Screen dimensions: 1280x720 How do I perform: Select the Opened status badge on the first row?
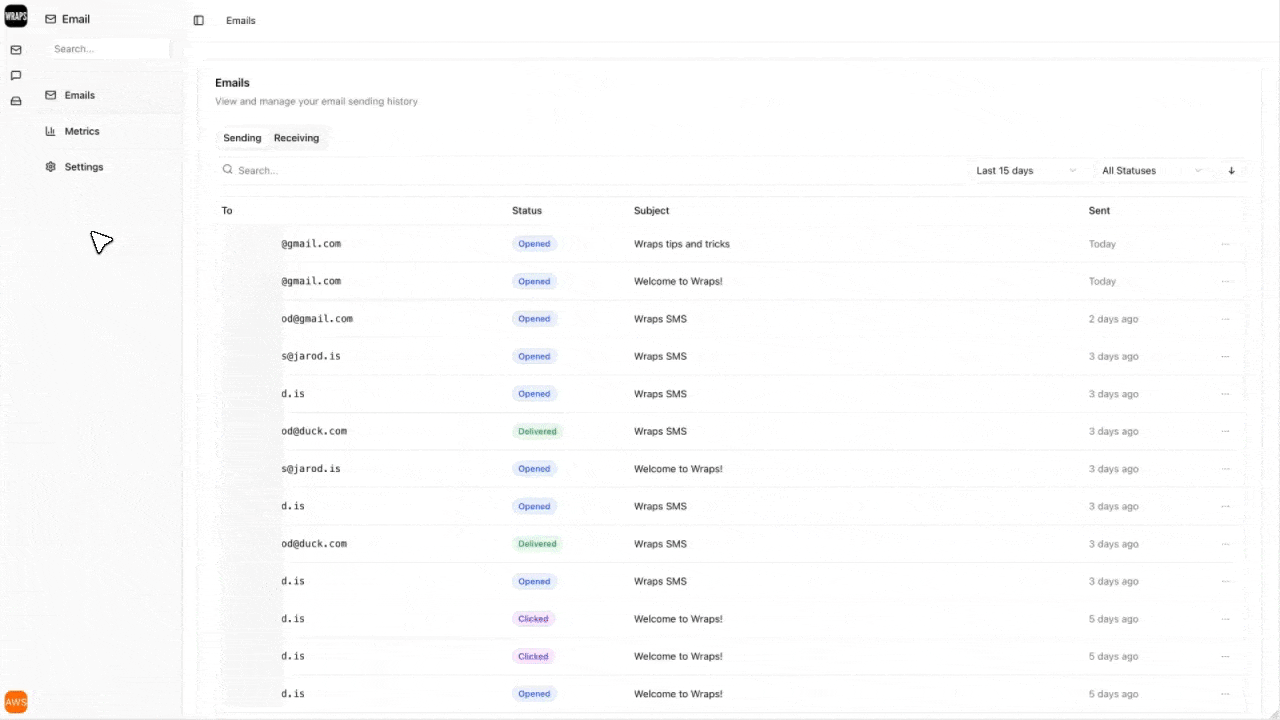[x=534, y=243]
